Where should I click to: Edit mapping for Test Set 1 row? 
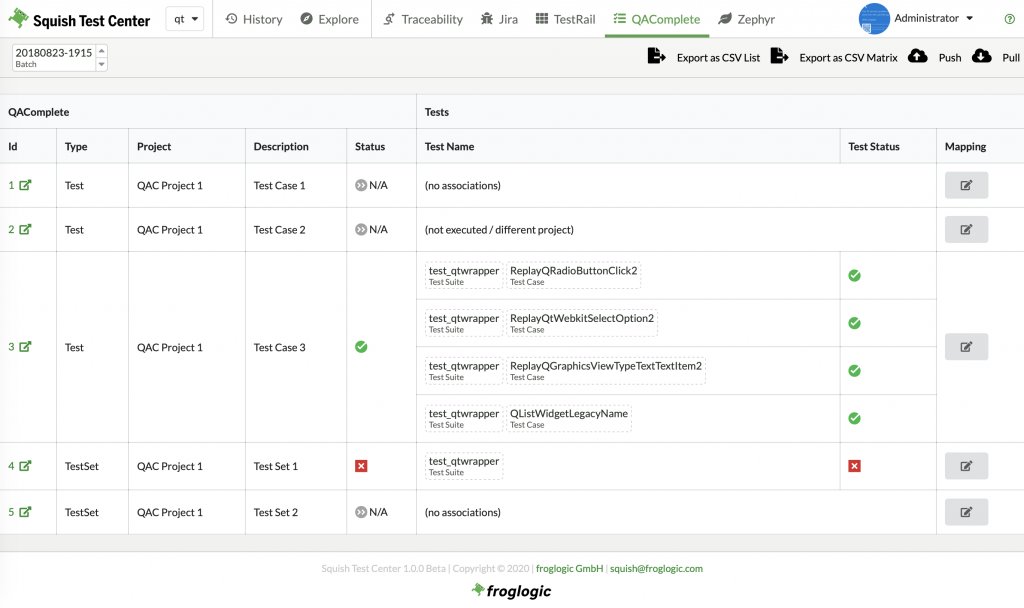[966, 466]
